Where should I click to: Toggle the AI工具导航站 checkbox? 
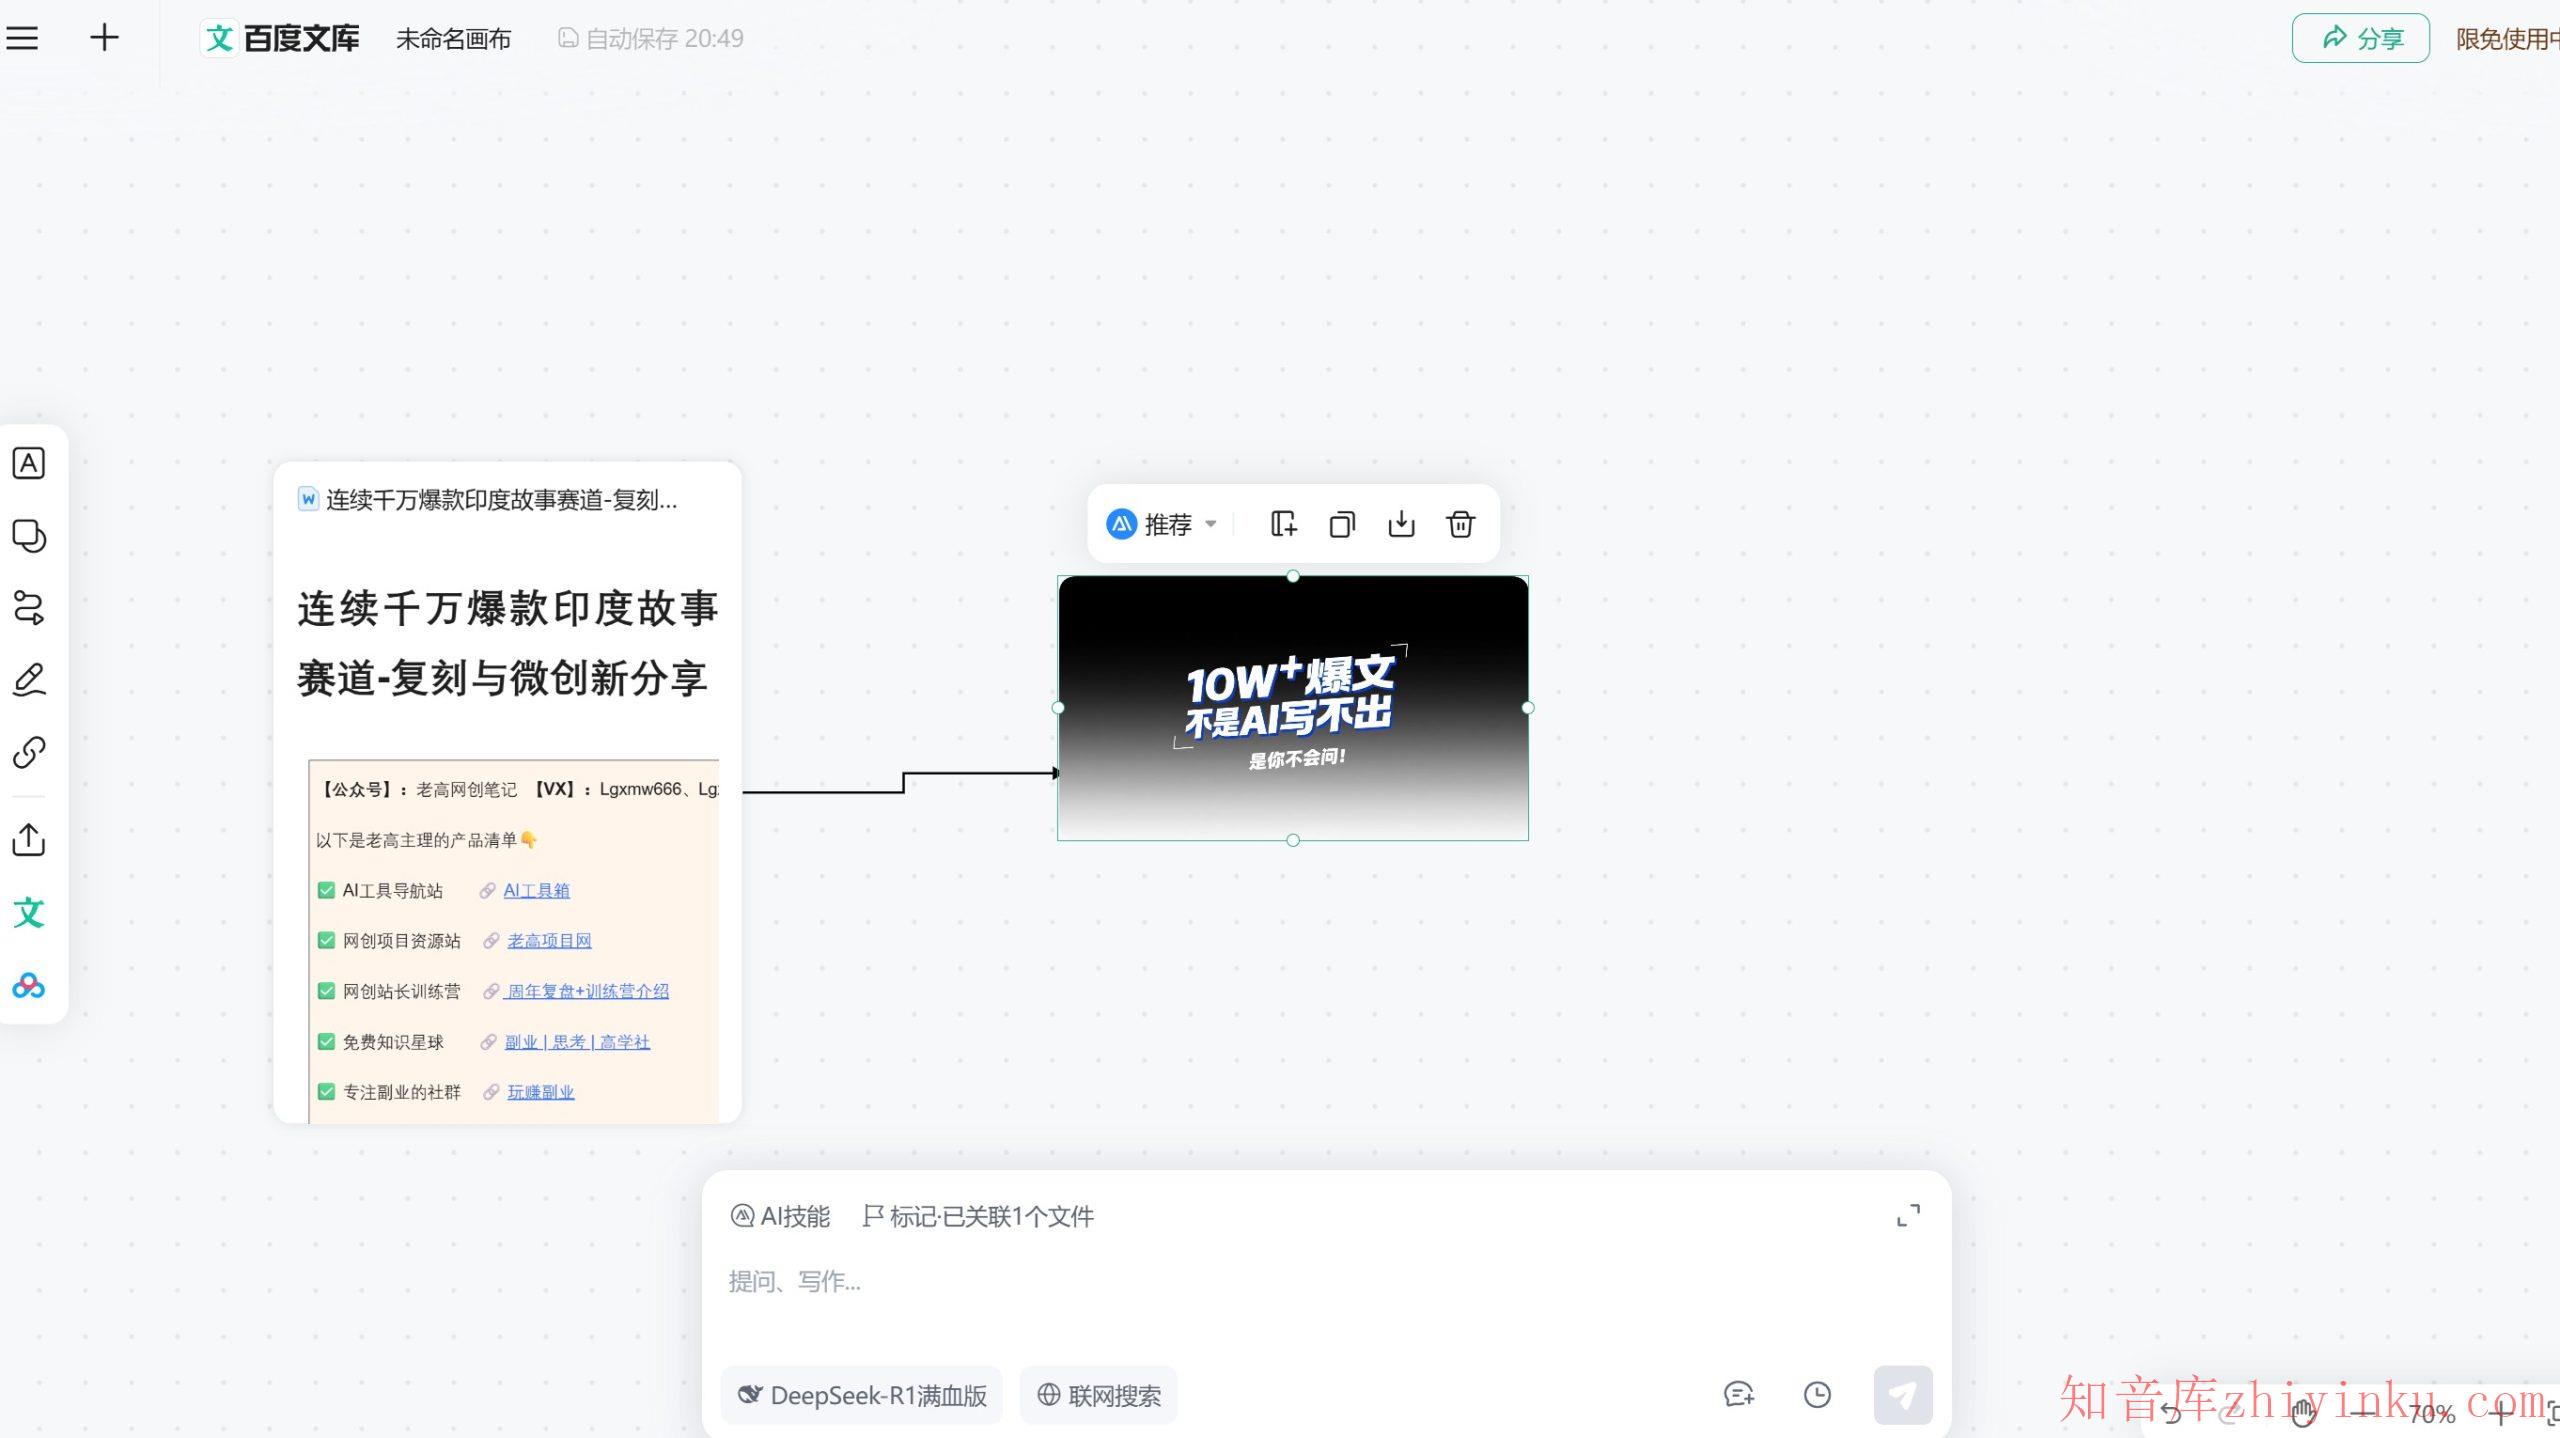point(326,890)
